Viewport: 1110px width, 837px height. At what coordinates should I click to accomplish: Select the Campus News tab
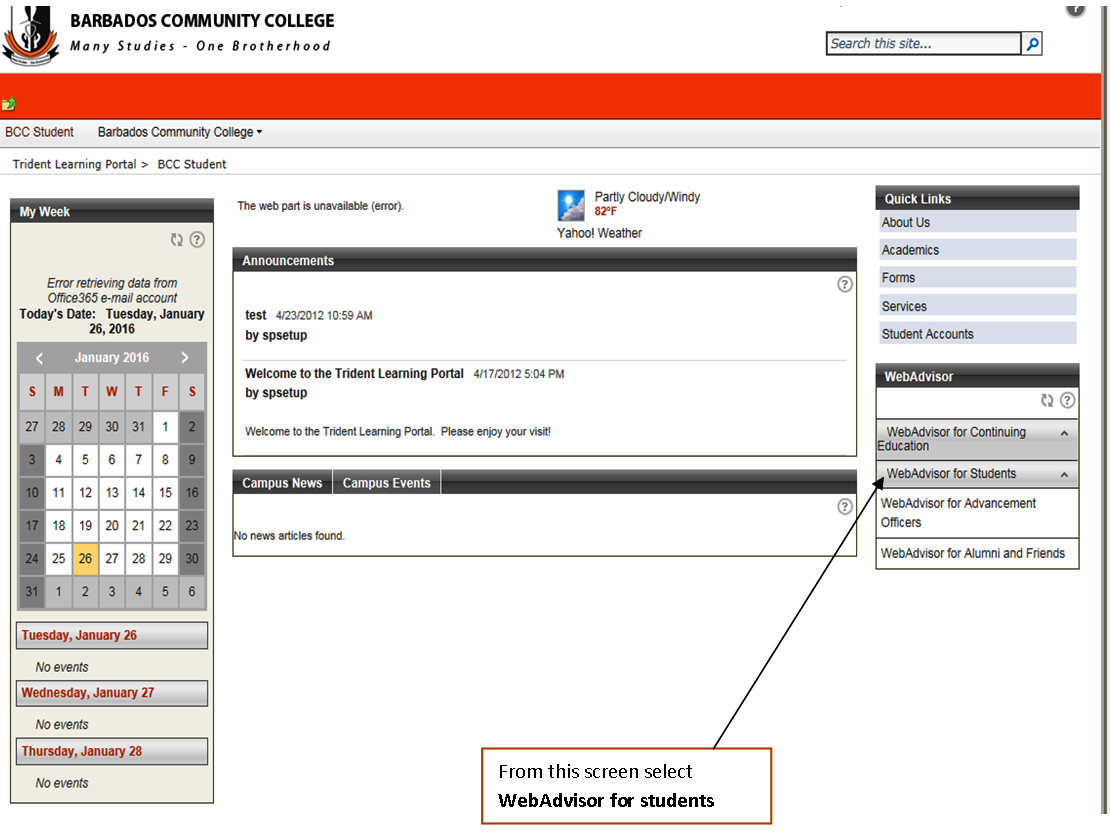tap(282, 483)
